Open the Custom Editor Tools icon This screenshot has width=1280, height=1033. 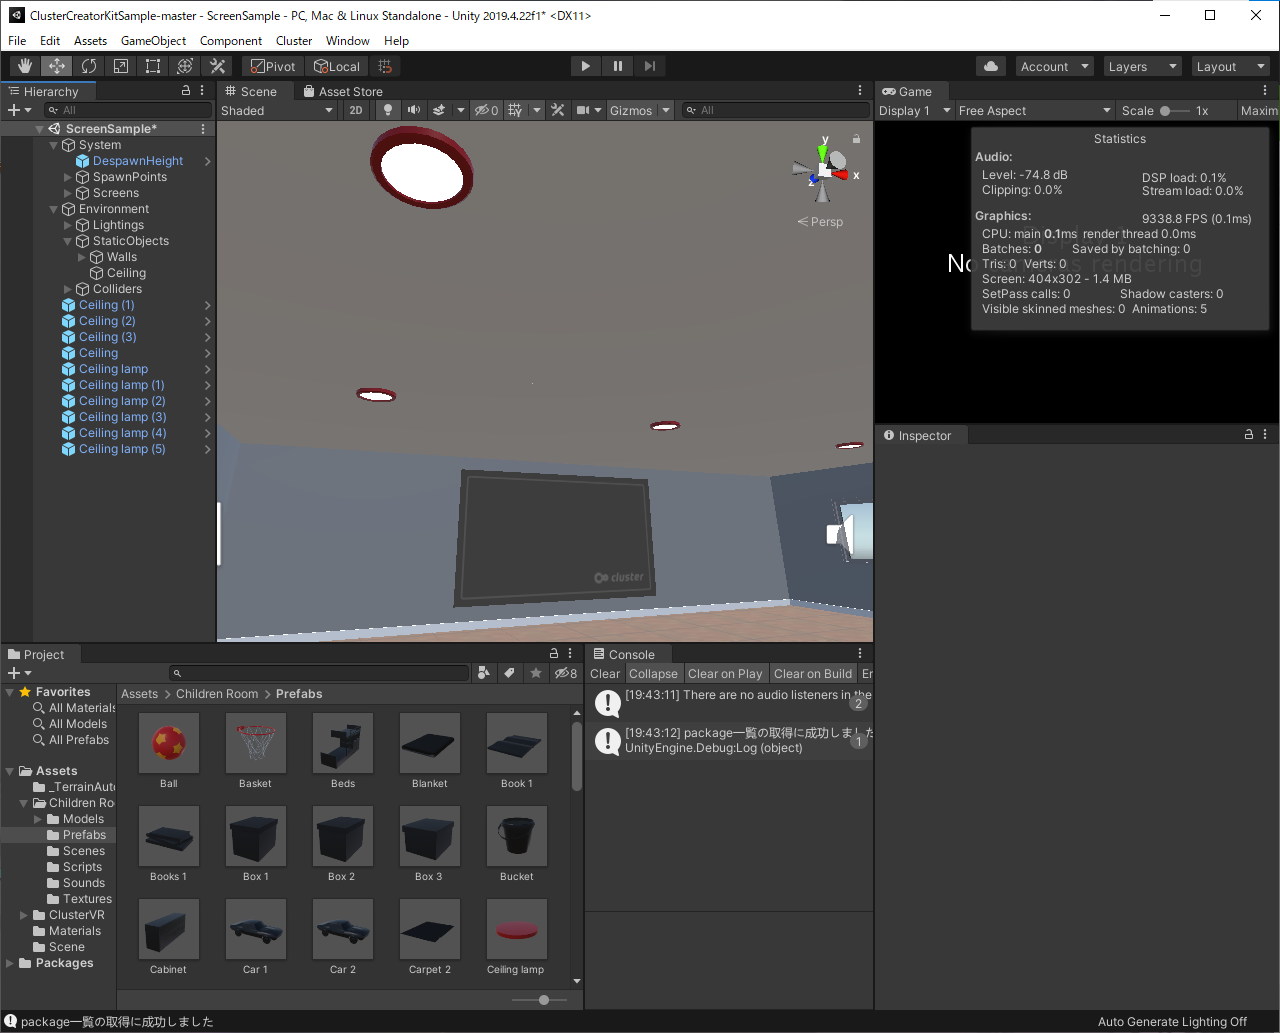pyautogui.click(x=216, y=66)
